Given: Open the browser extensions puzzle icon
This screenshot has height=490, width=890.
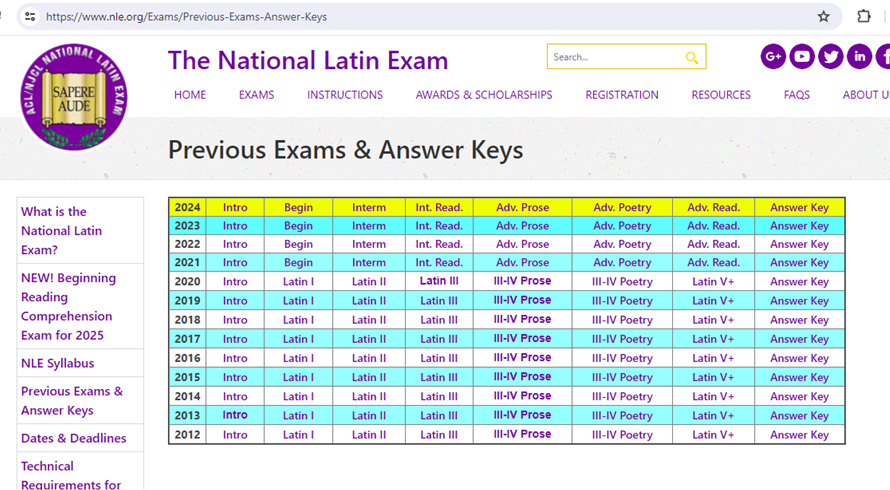Looking at the screenshot, I should click(x=864, y=16).
